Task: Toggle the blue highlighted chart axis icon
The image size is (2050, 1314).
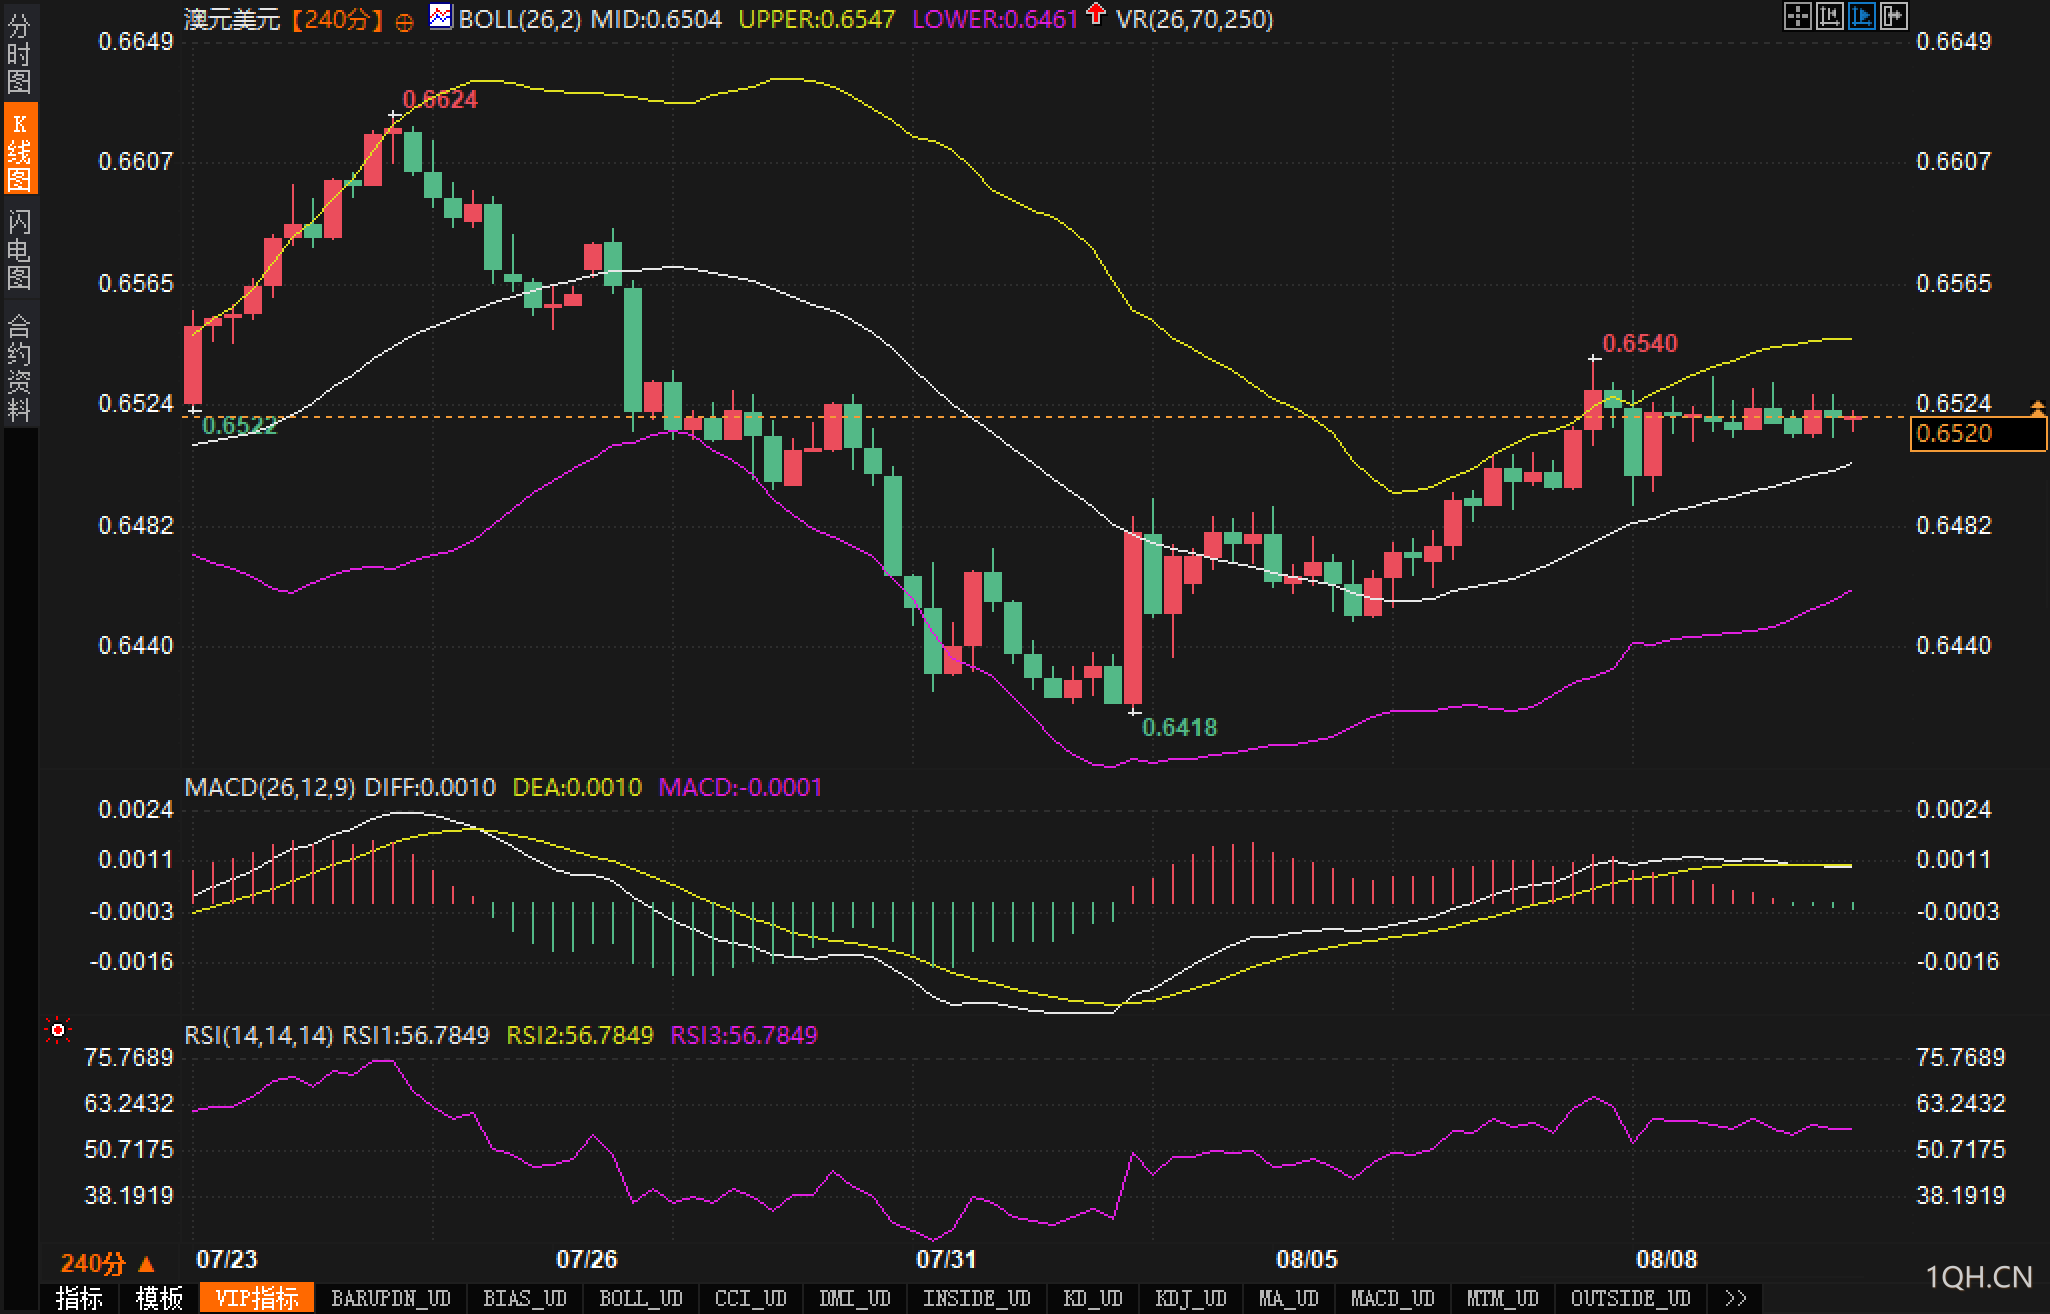Action: pos(1861,16)
